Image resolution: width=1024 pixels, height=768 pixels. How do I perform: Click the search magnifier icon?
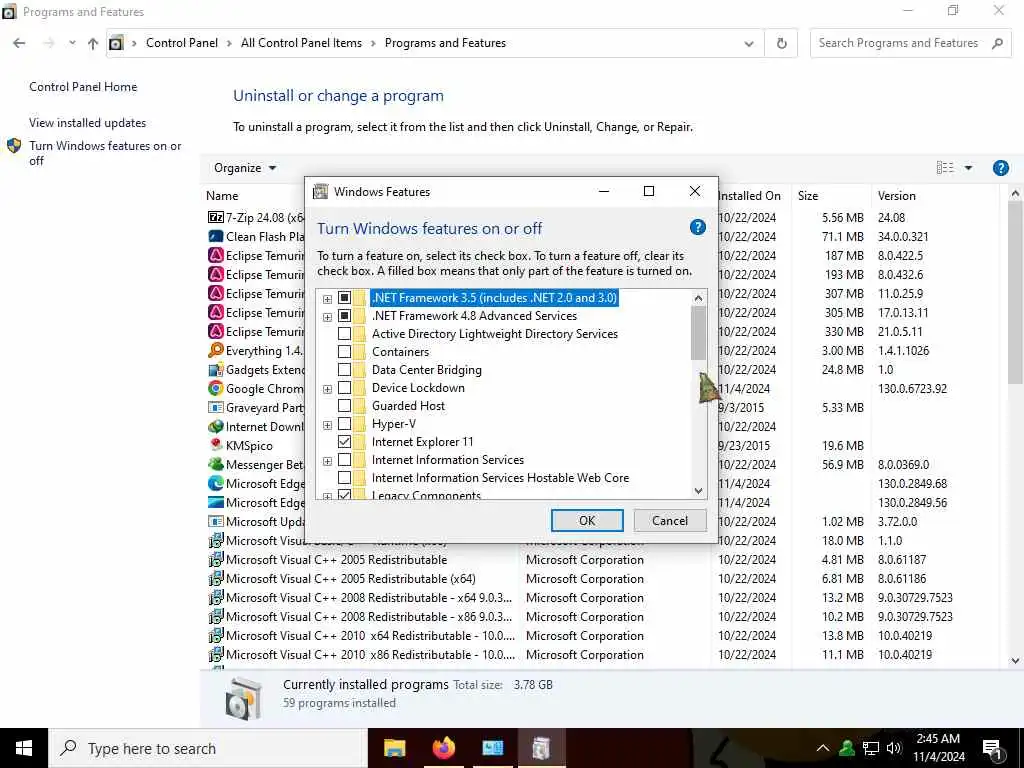point(997,43)
